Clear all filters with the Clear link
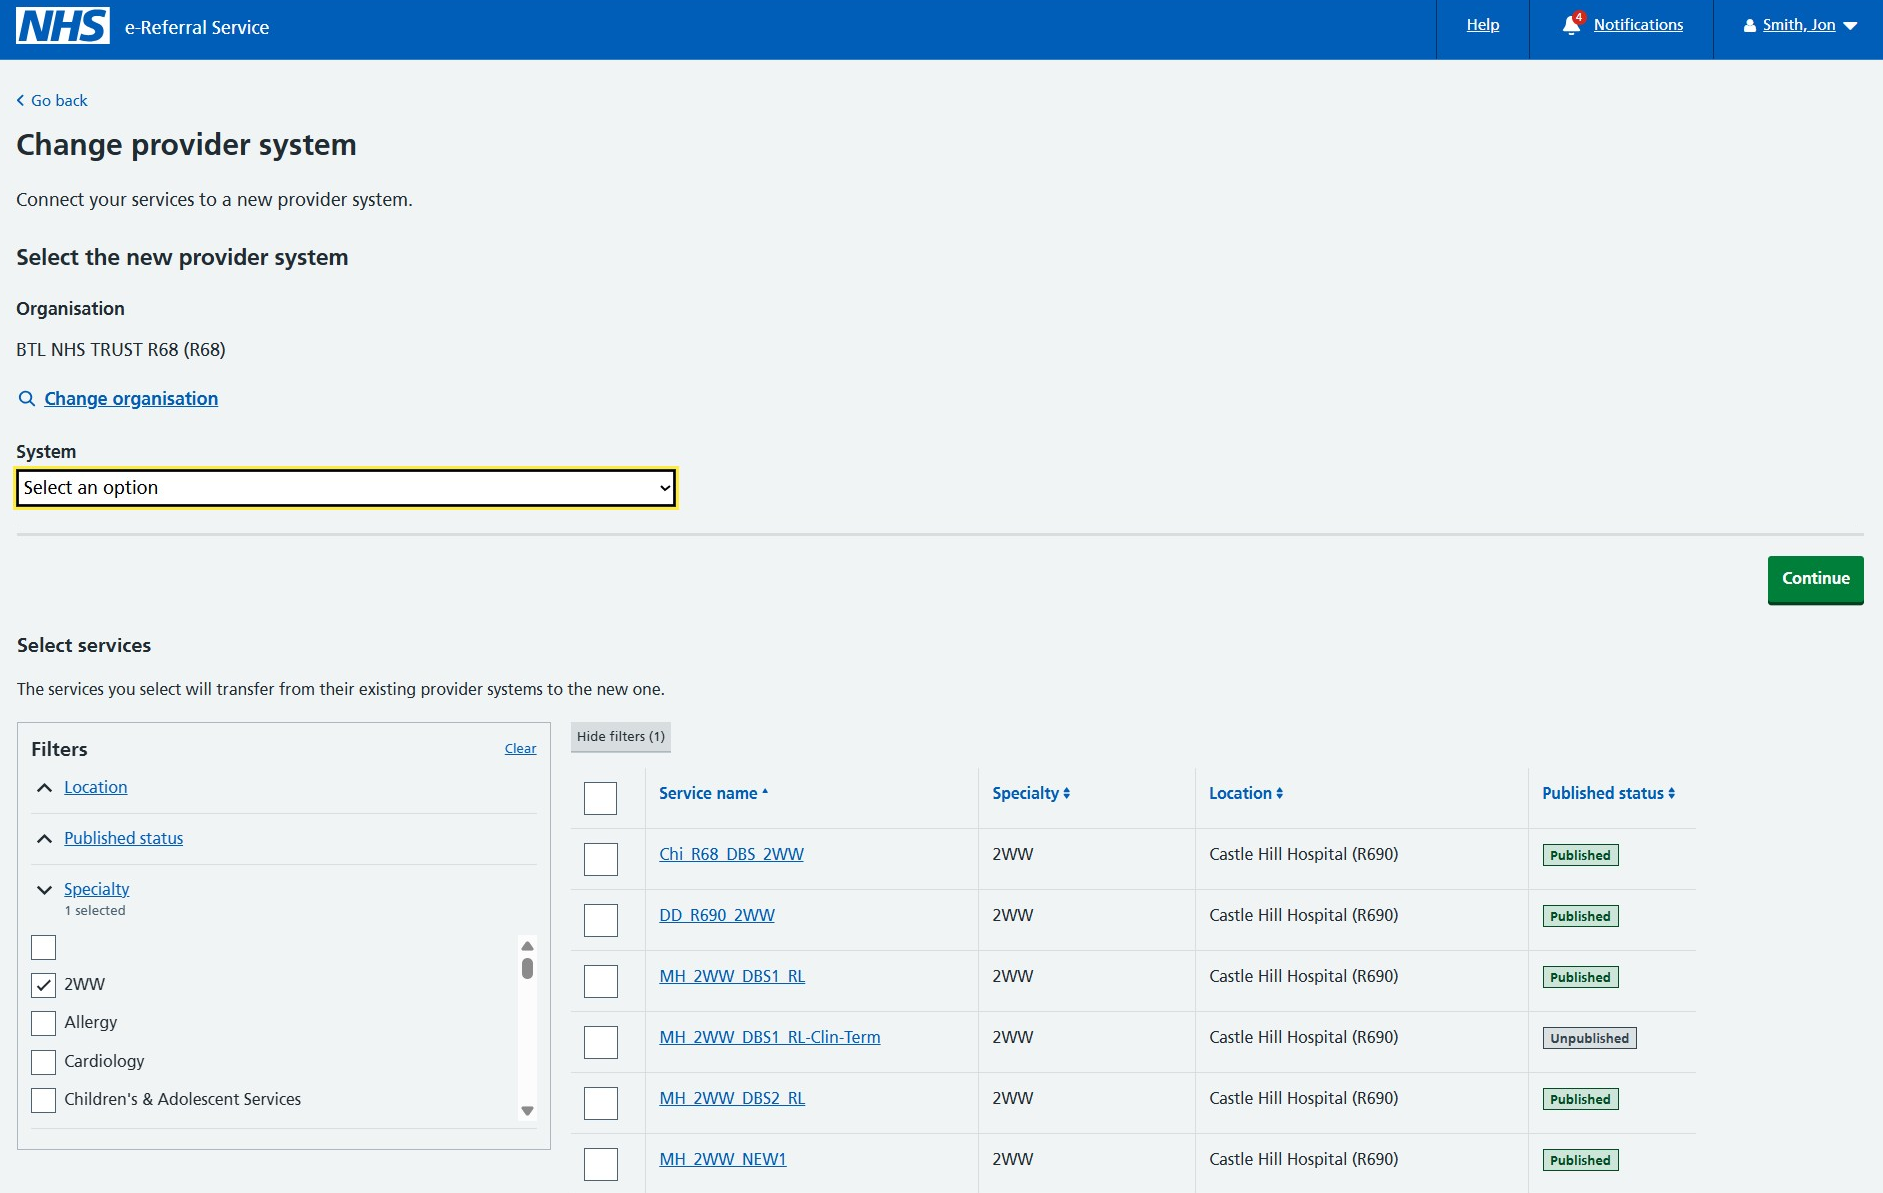1883x1193 pixels. click(520, 749)
